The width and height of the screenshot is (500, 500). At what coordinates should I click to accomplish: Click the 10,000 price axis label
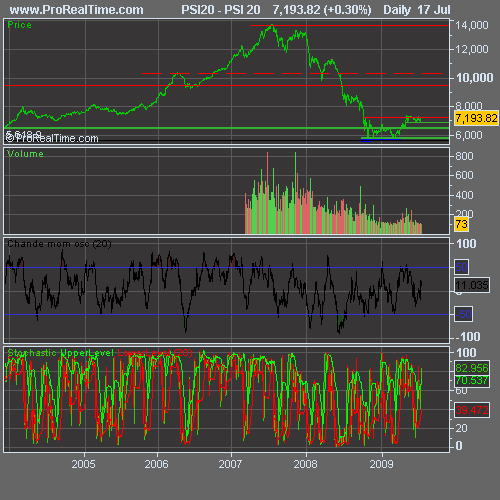point(475,78)
